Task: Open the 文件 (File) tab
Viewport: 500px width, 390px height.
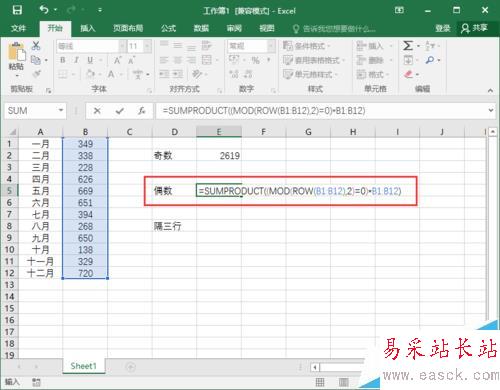Action: pos(18,28)
